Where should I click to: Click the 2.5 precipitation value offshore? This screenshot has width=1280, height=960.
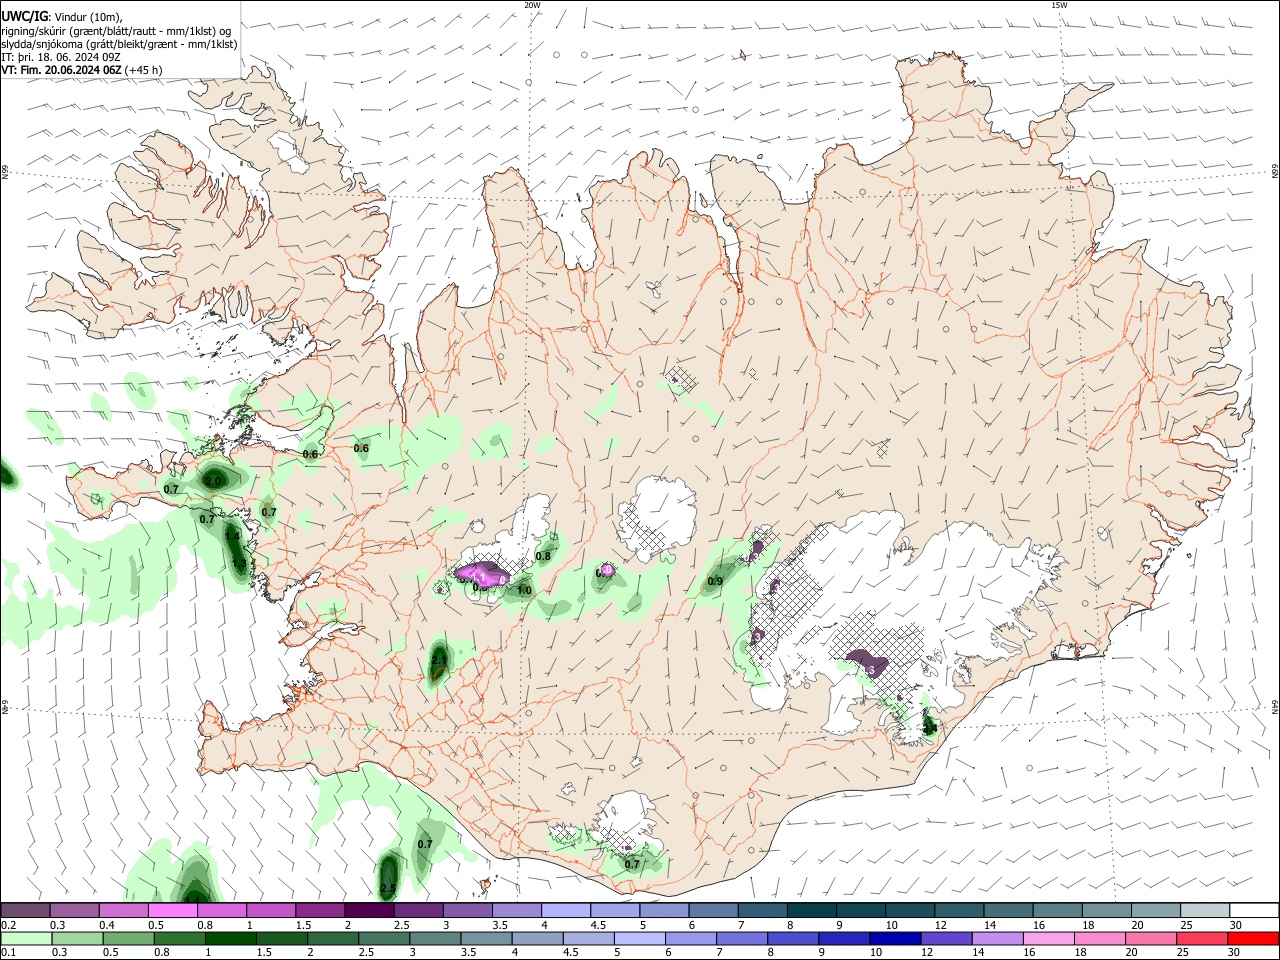(389, 888)
